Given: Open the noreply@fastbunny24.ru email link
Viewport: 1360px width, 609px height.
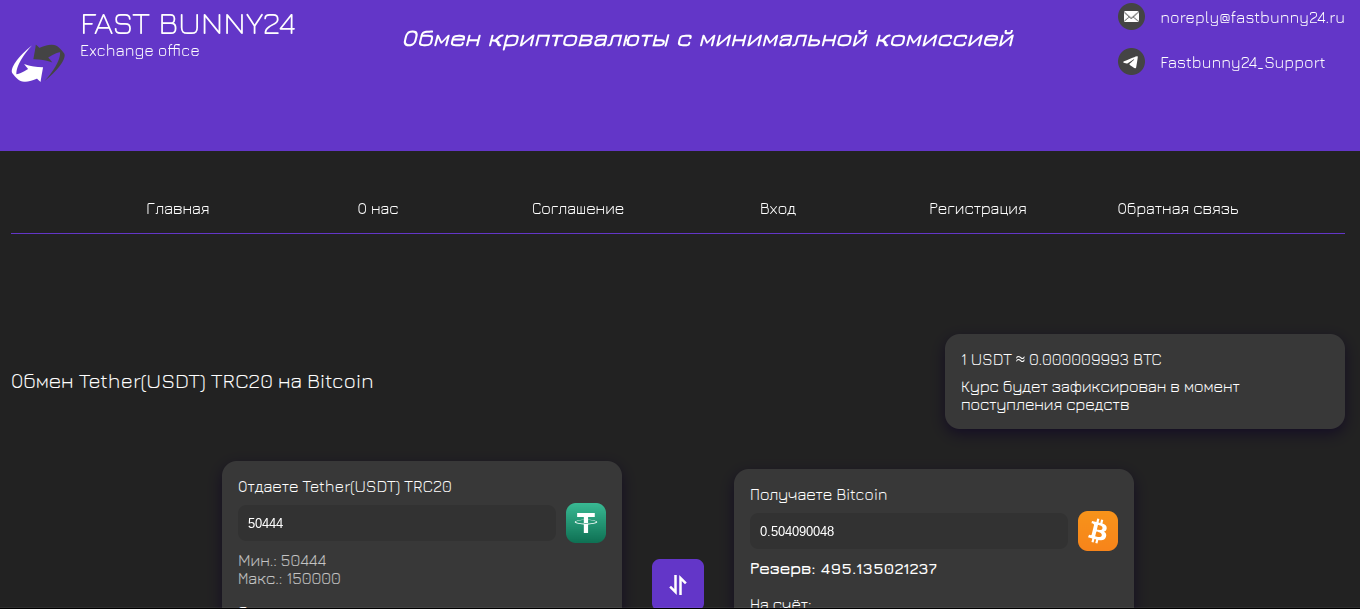Looking at the screenshot, I should coord(1244,17).
